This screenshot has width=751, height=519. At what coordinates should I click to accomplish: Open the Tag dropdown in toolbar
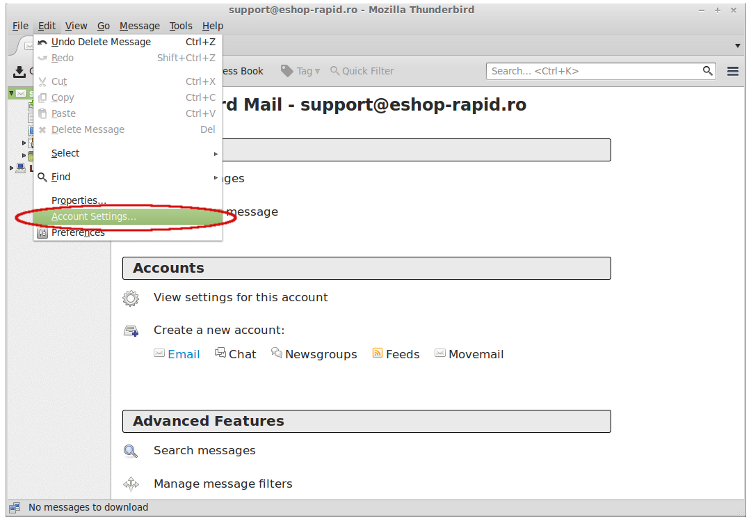point(301,71)
